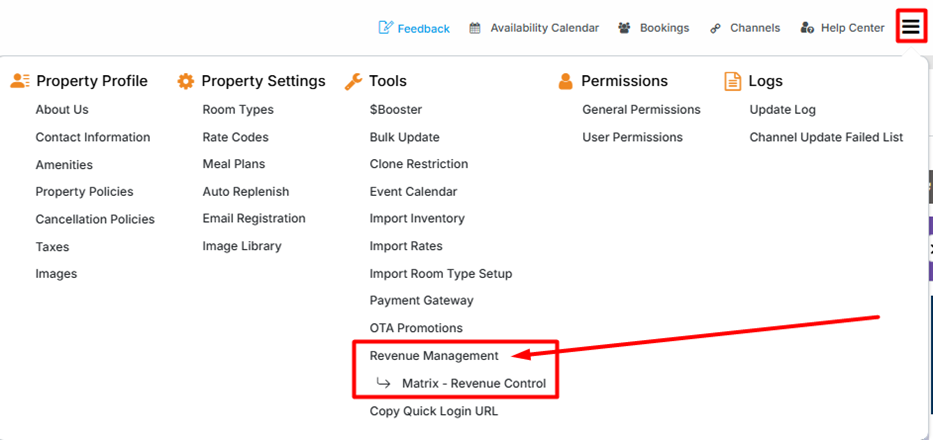Image resolution: width=933 pixels, height=440 pixels.
Task: Click the Channels link icon
Action: tap(715, 28)
